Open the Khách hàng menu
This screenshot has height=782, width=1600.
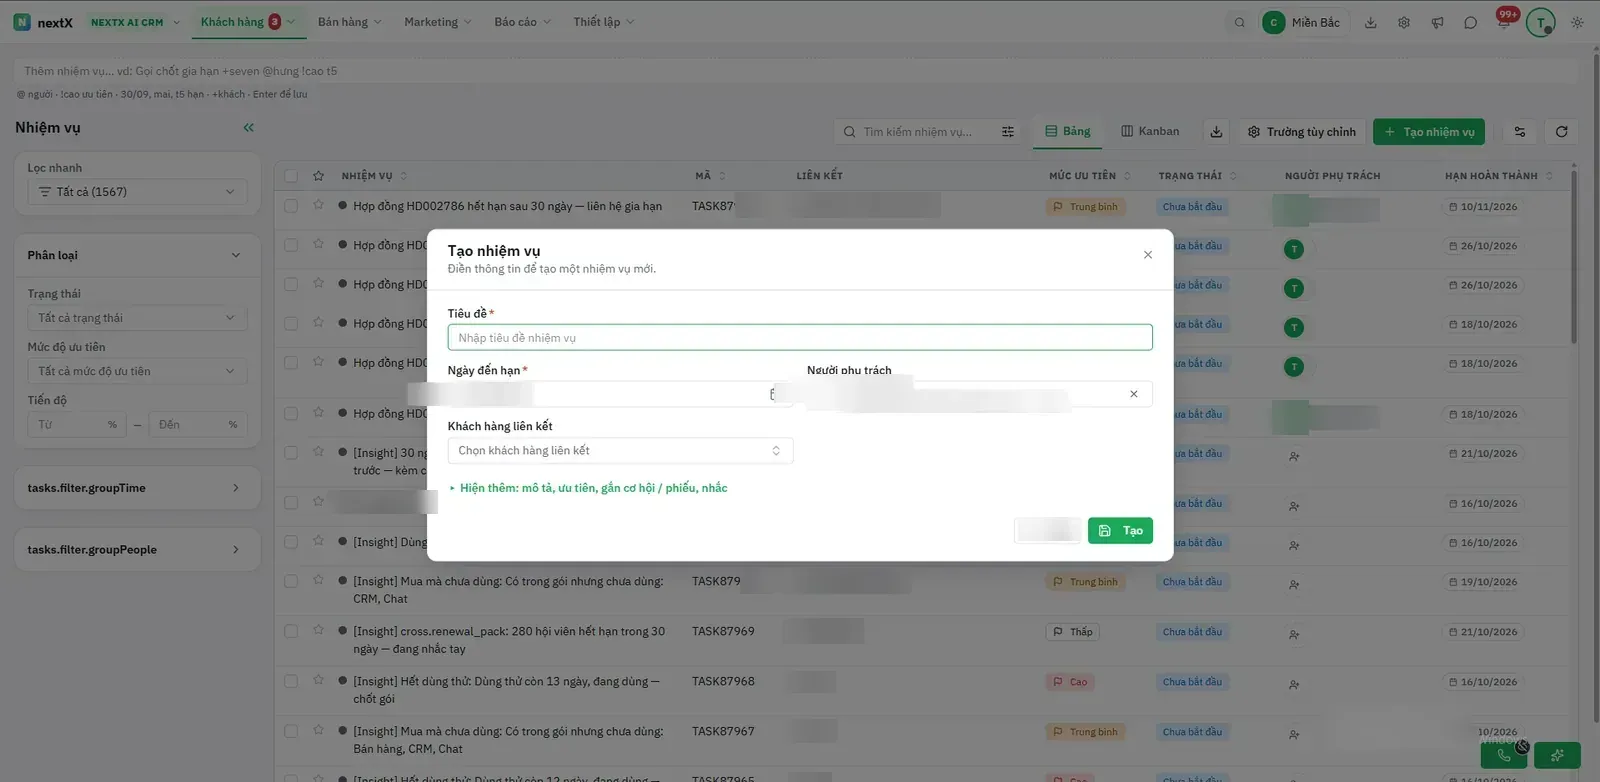coord(248,22)
